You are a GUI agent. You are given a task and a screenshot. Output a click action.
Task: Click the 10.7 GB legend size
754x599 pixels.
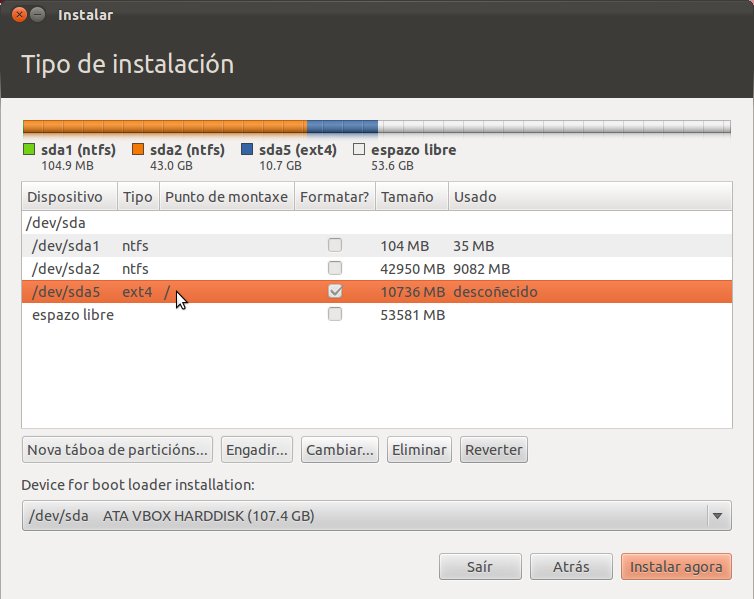[x=280, y=166]
